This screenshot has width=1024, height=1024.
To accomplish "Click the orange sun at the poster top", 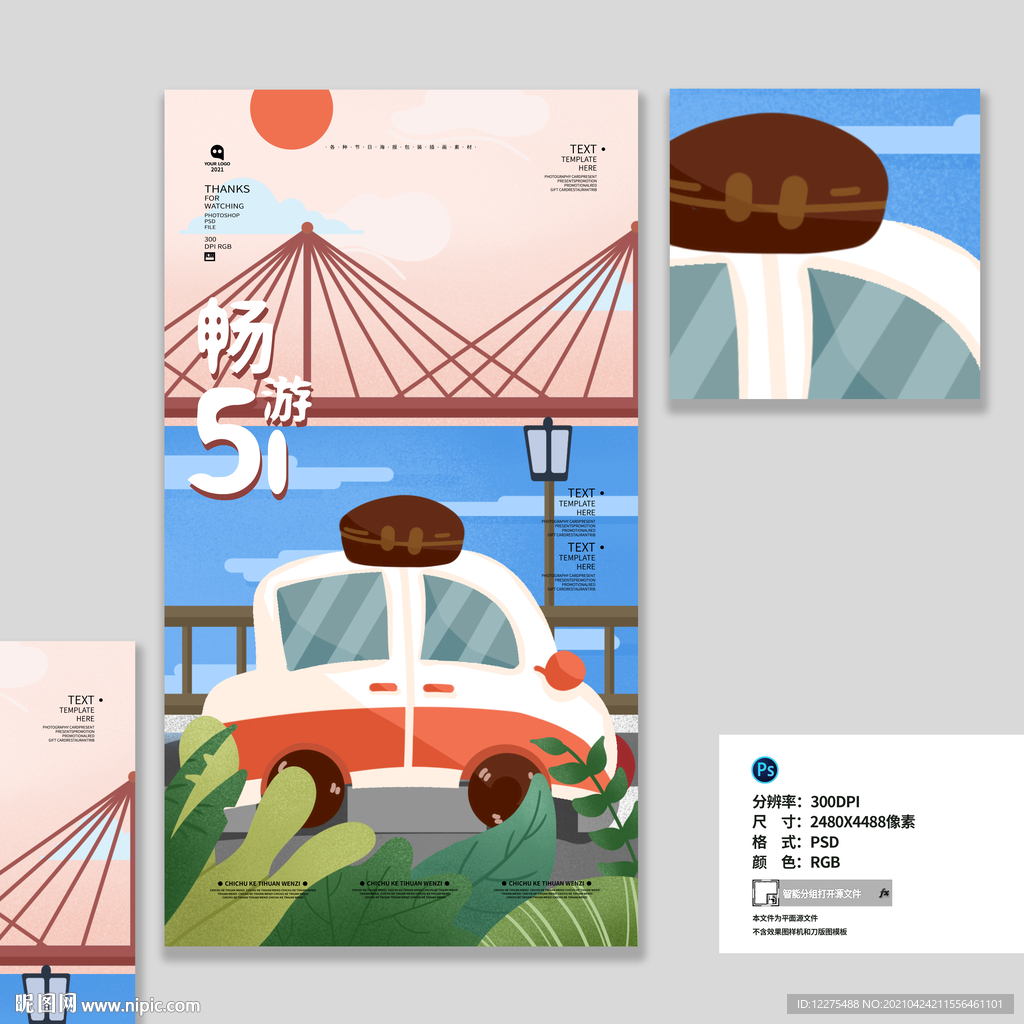I will tap(291, 116).
